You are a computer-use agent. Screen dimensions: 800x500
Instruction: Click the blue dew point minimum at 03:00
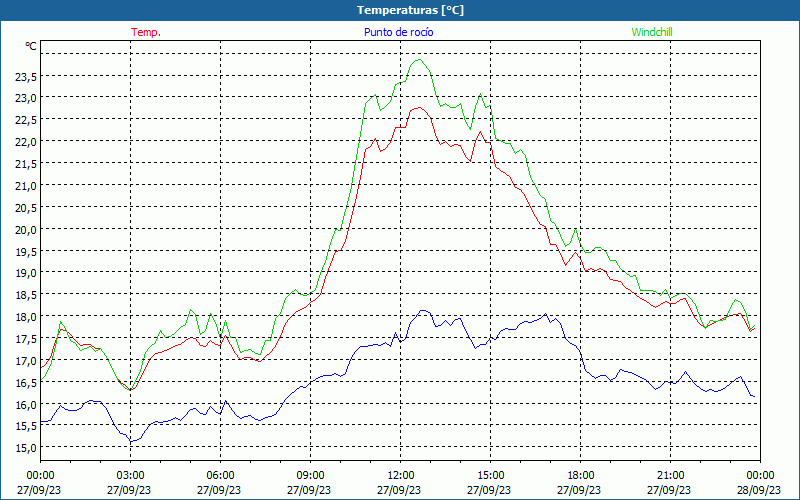point(131,441)
